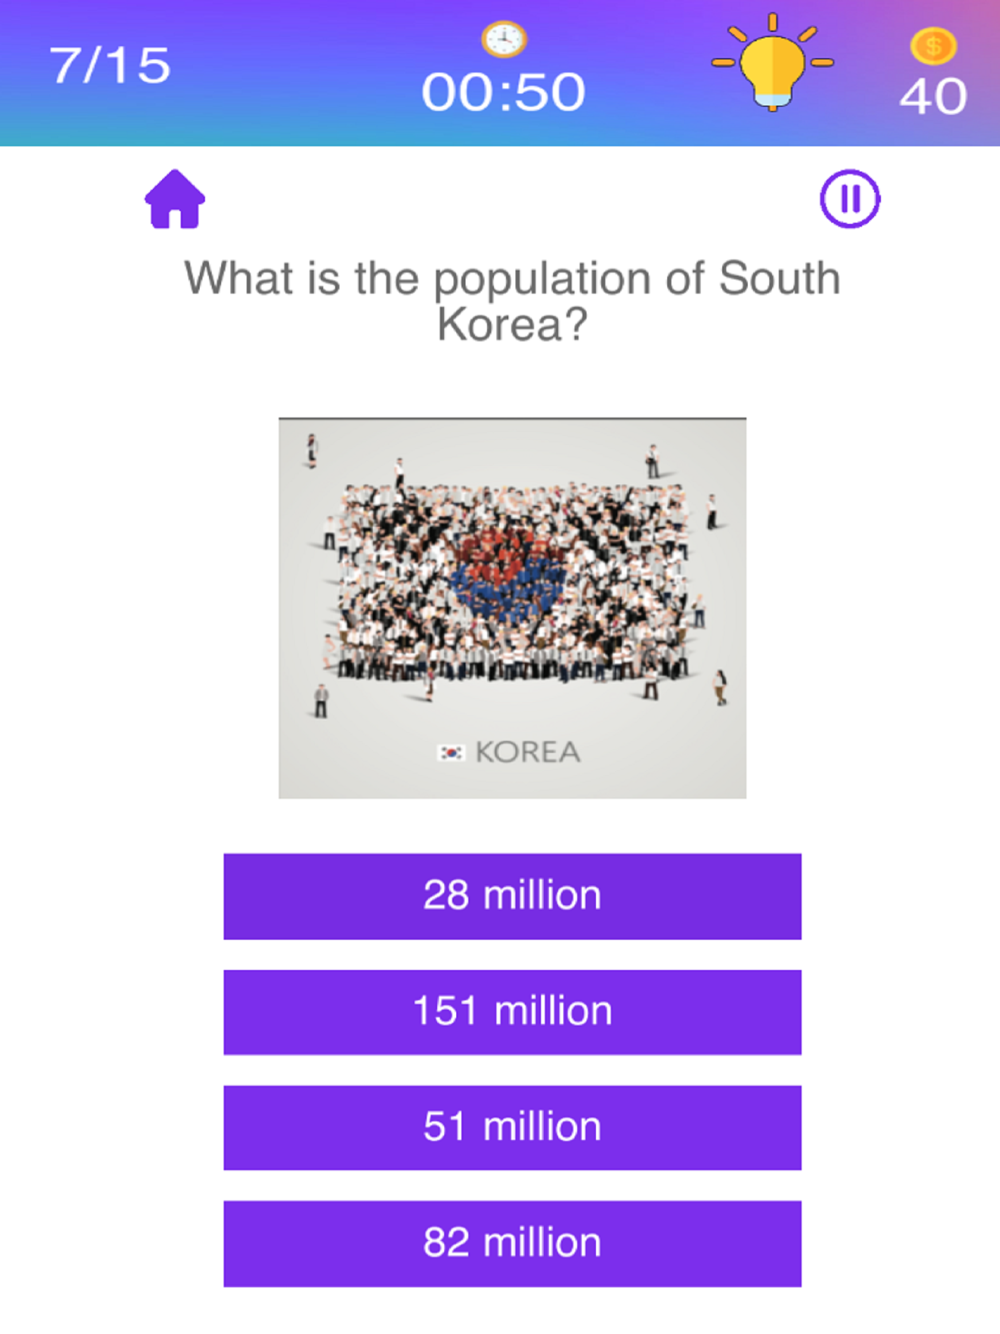Click the clock icon above the timer
Screen dimensions: 1000x1334
pyautogui.click(x=504, y=40)
